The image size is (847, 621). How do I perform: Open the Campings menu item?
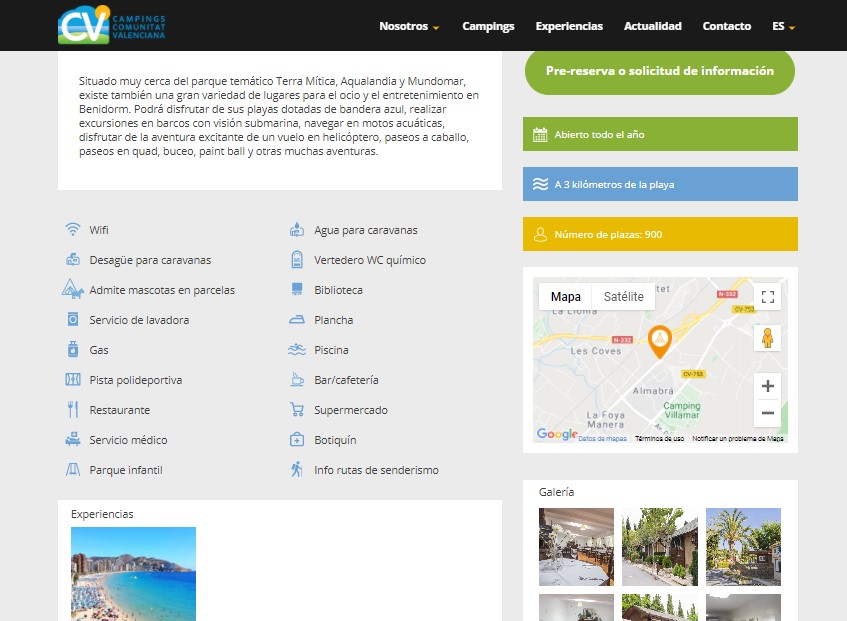pyautogui.click(x=488, y=26)
